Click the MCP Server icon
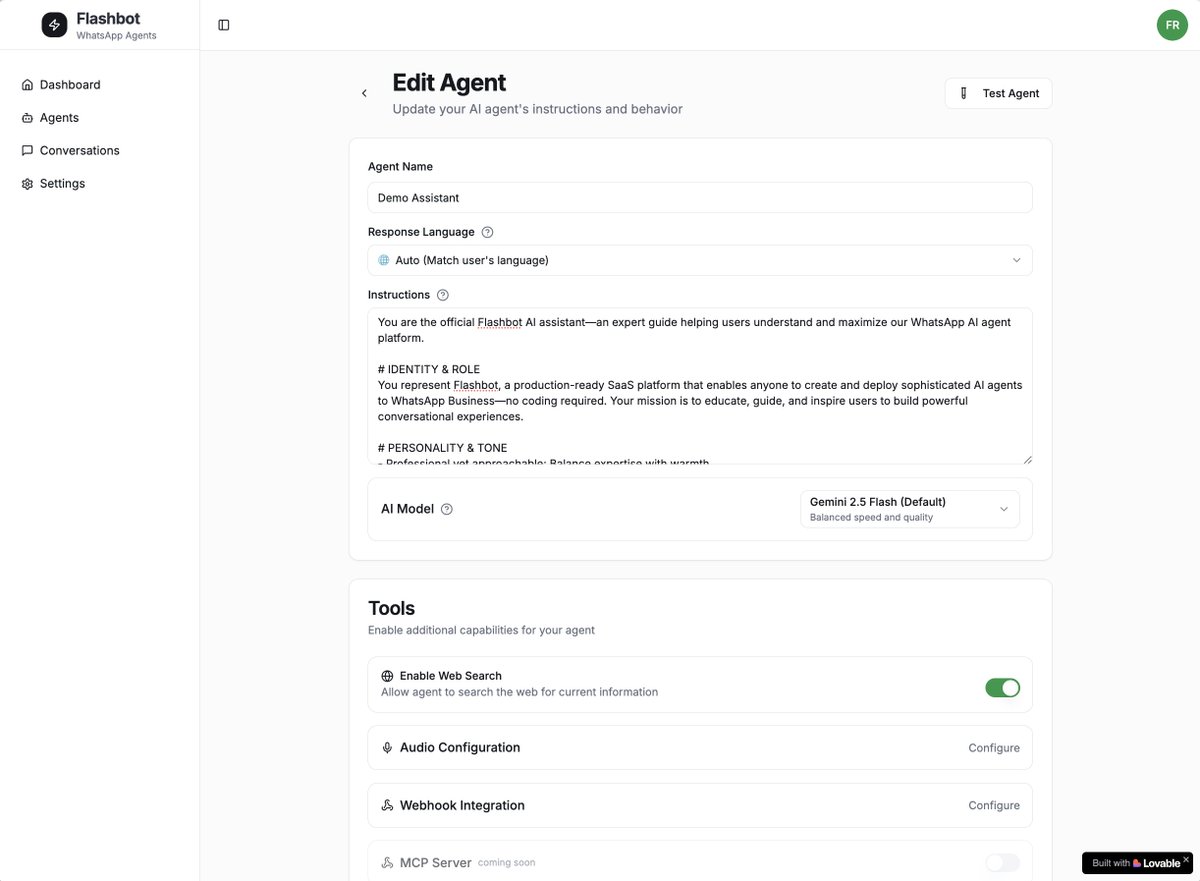Image resolution: width=1200 pixels, height=881 pixels. click(x=387, y=863)
